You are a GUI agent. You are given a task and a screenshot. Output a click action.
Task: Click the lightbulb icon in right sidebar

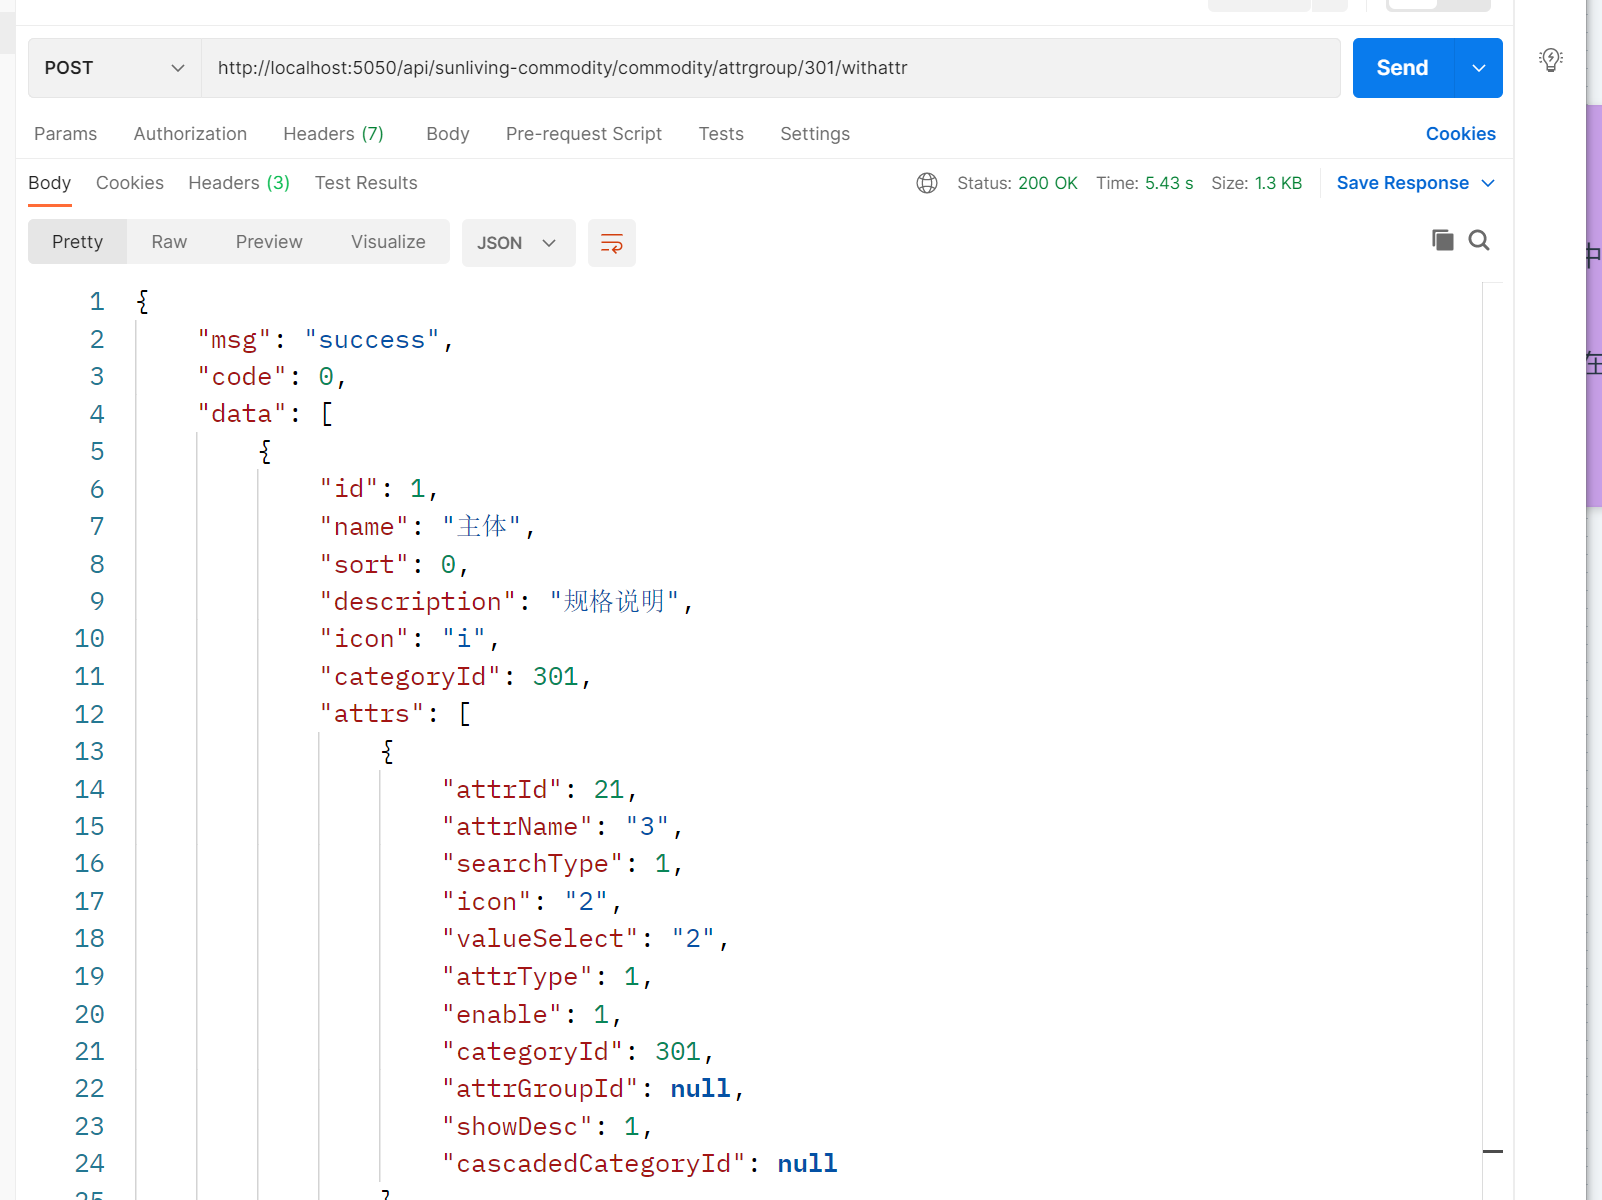pos(1551,60)
